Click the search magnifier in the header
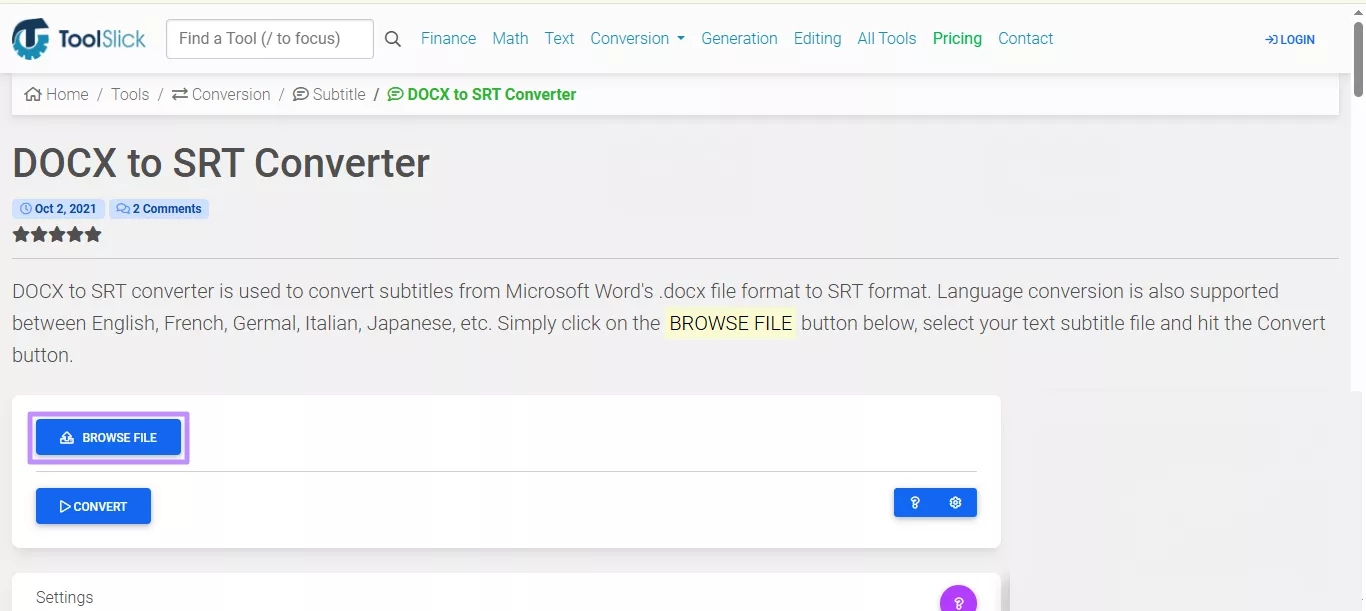Viewport: 1366px width, 611px height. pos(392,38)
